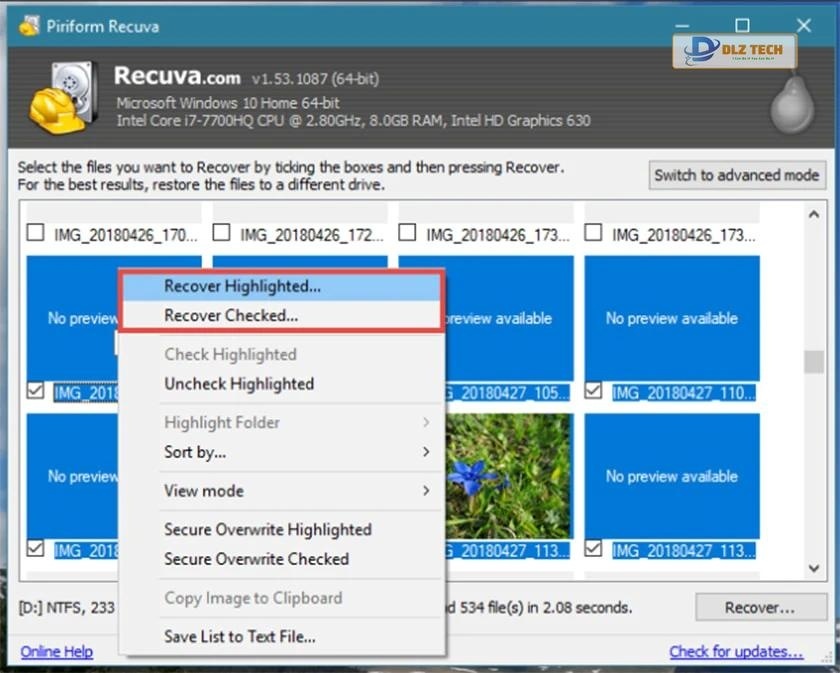840x673 pixels.
Task: Select Save List to Text File
Action: pyautogui.click(x=239, y=636)
